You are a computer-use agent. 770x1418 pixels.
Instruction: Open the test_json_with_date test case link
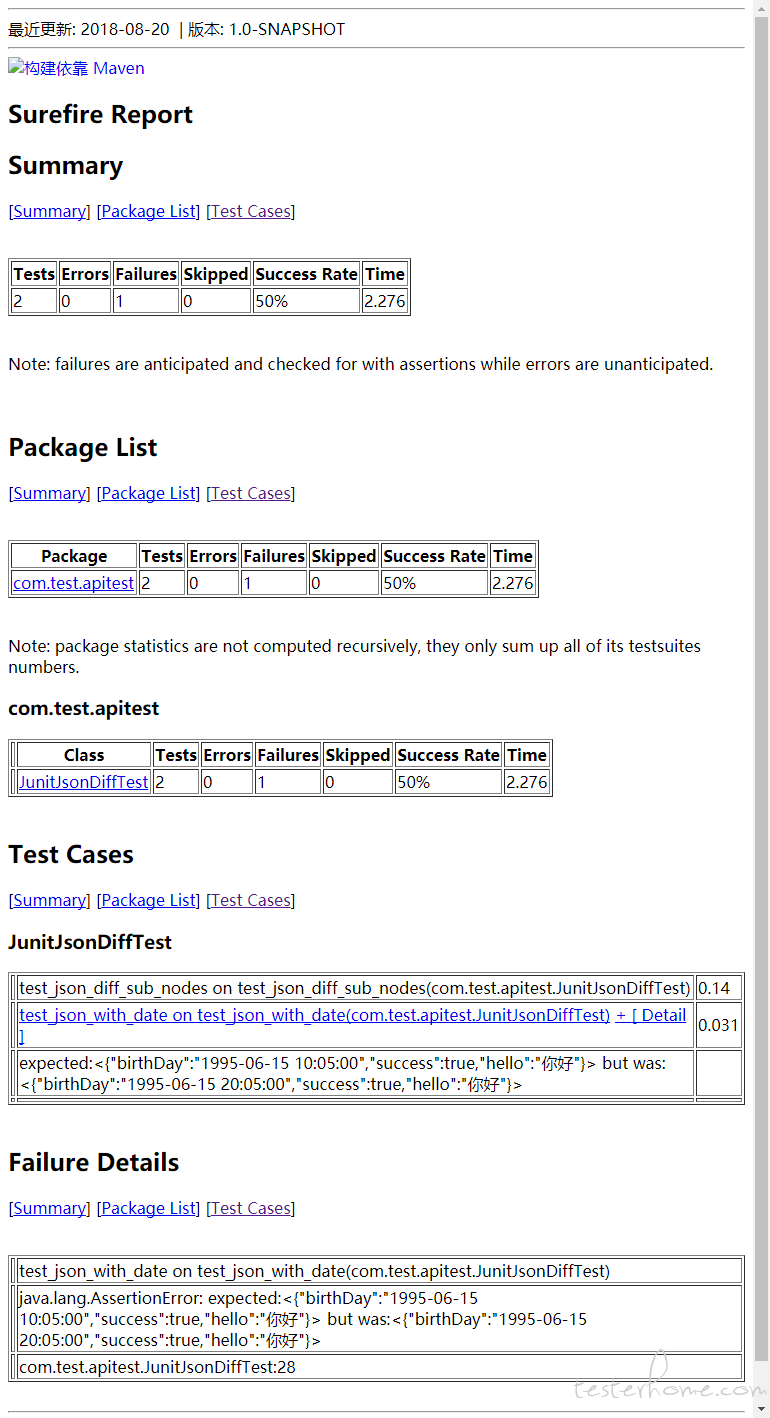(x=314, y=1015)
